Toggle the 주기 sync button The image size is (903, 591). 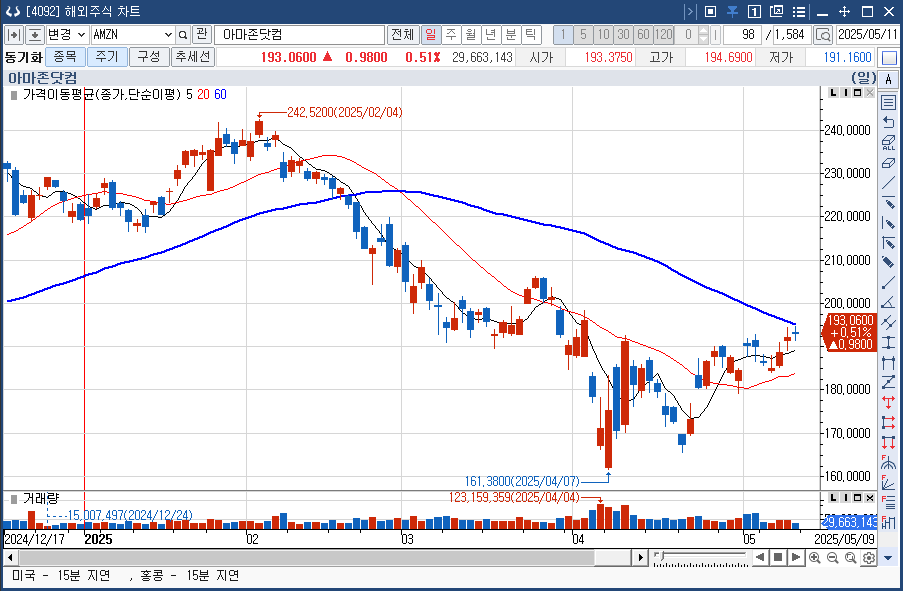click(x=107, y=56)
